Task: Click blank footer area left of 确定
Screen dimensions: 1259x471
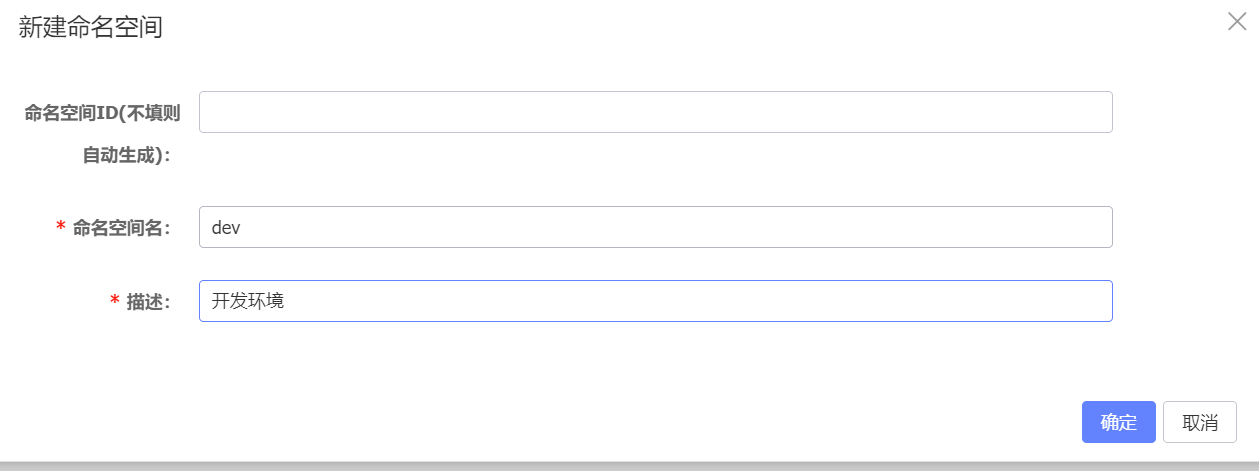Action: 600,422
